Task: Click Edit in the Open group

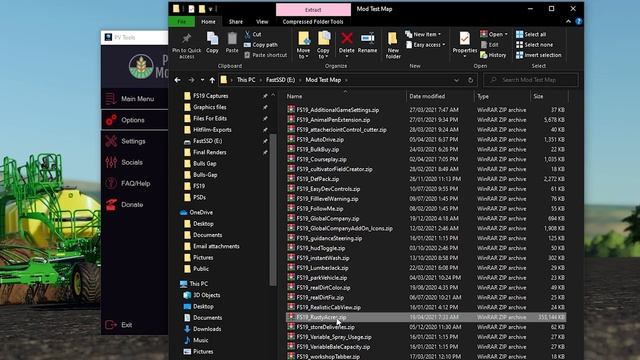Action: [489, 45]
